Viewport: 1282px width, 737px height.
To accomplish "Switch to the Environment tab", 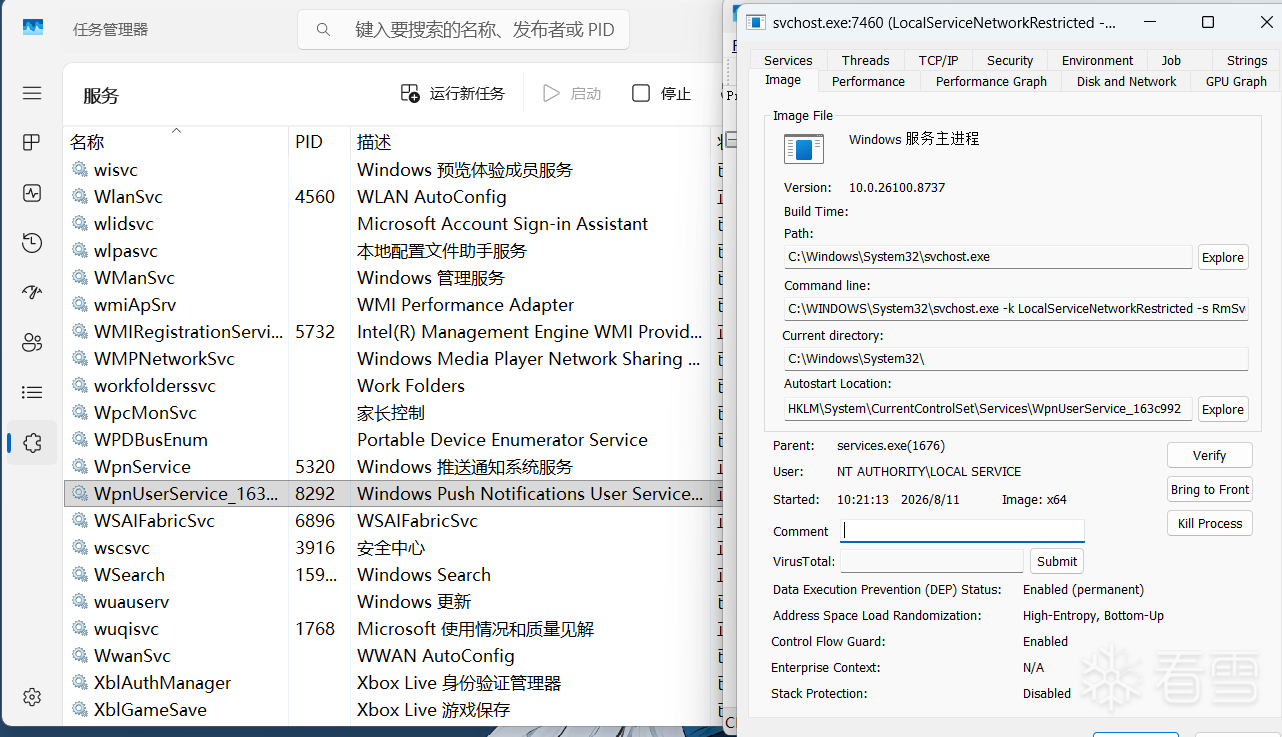I will [x=1098, y=60].
